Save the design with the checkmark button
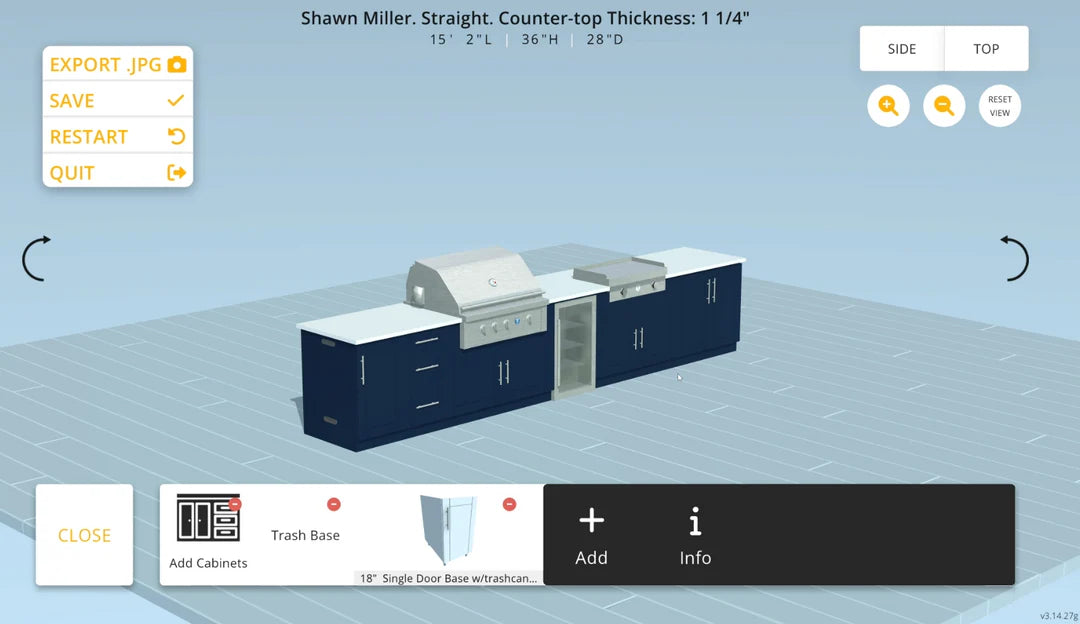The image size is (1080, 624). tap(118, 101)
